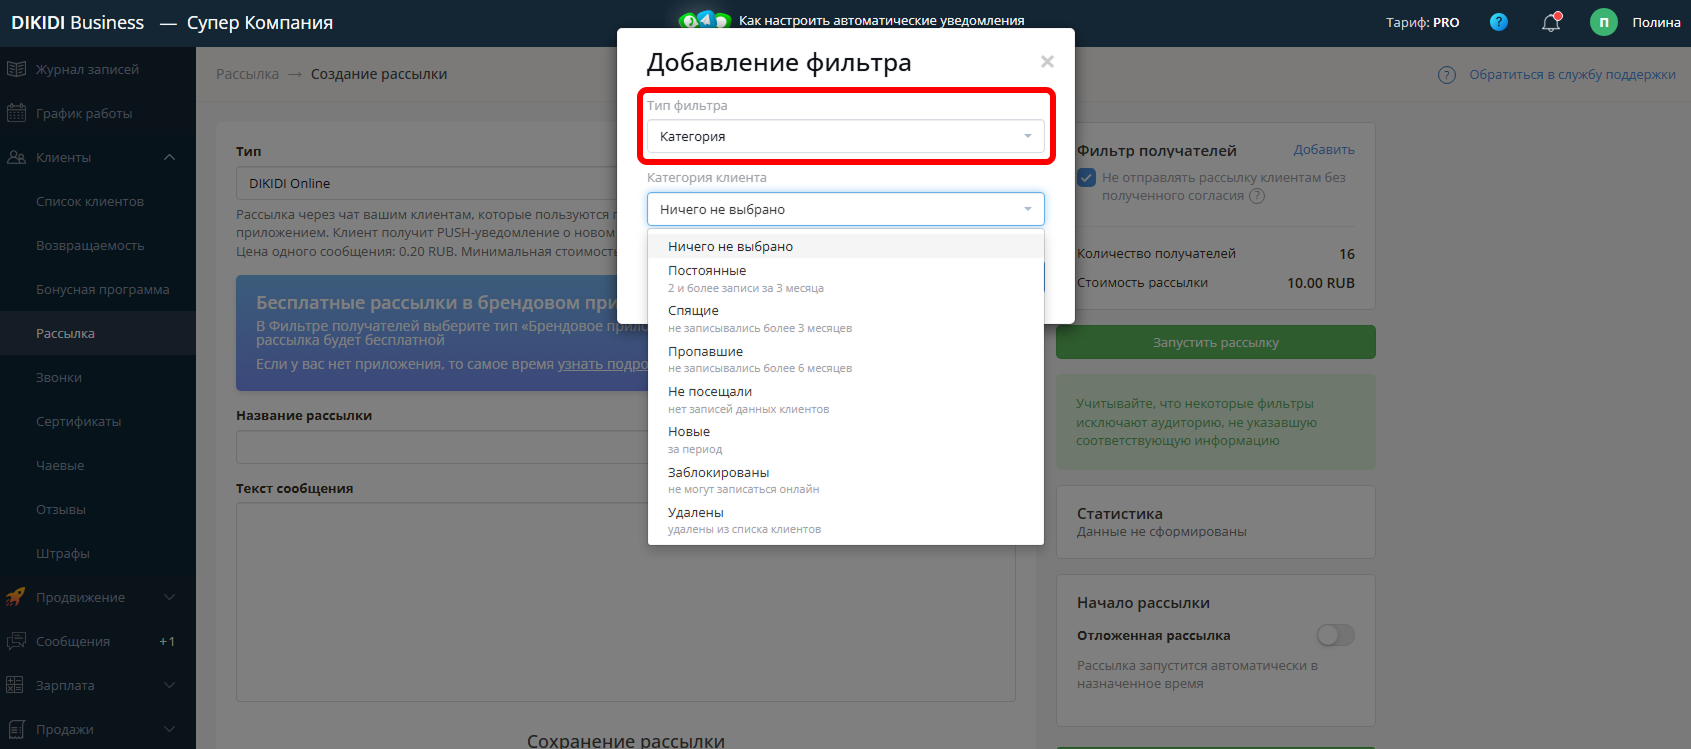The width and height of the screenshot is (1691, 749).
Task: Close the Добавление фильтра dialog
Action: (x=1047, y=62)
